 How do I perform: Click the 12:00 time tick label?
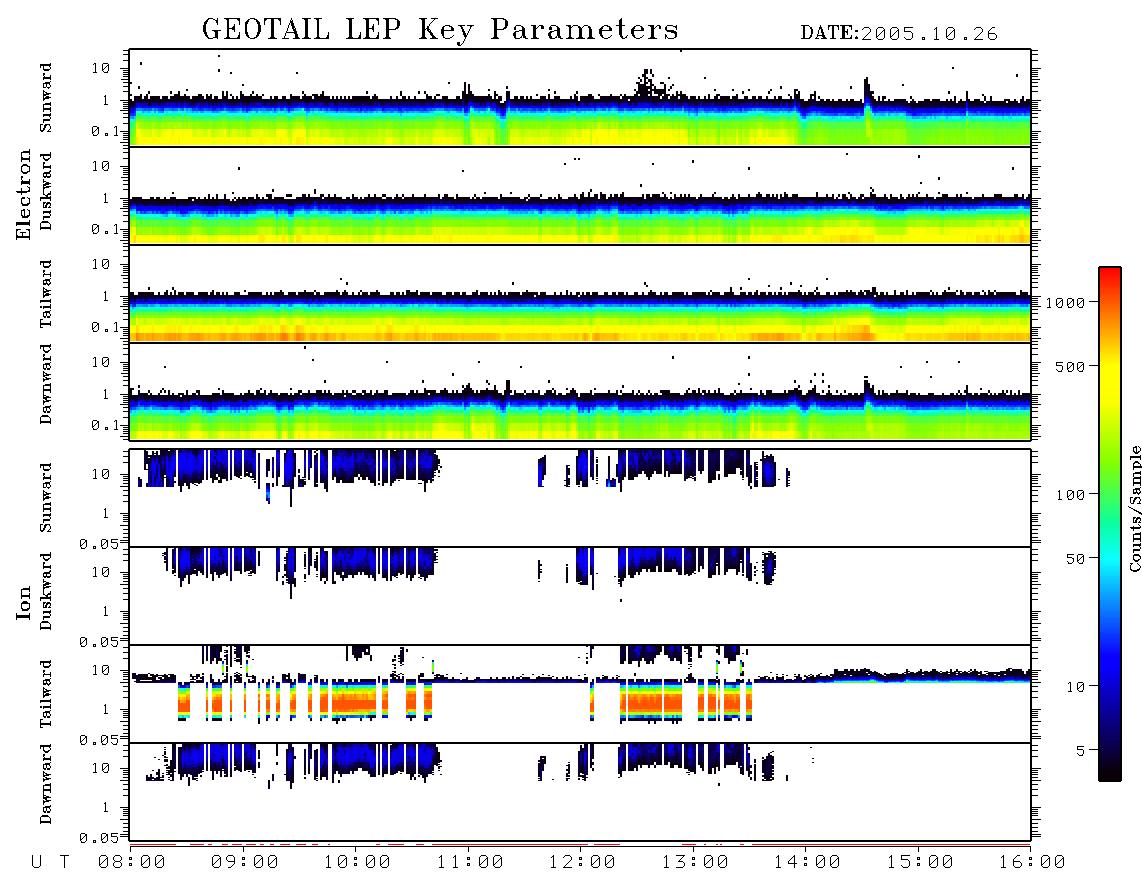tap(582, 863)
